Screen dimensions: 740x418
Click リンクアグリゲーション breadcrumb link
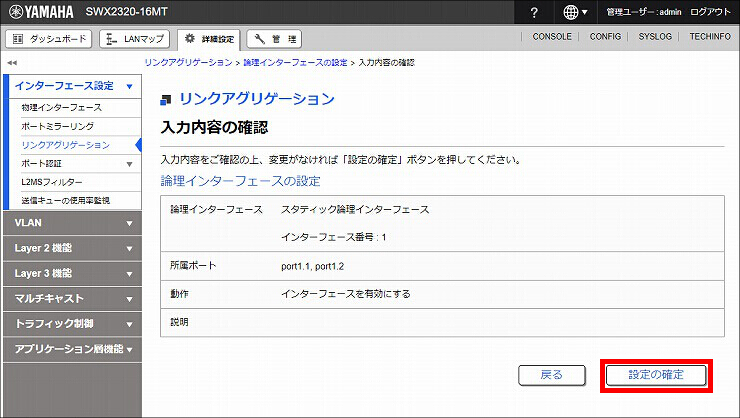(x=188, y=62)
